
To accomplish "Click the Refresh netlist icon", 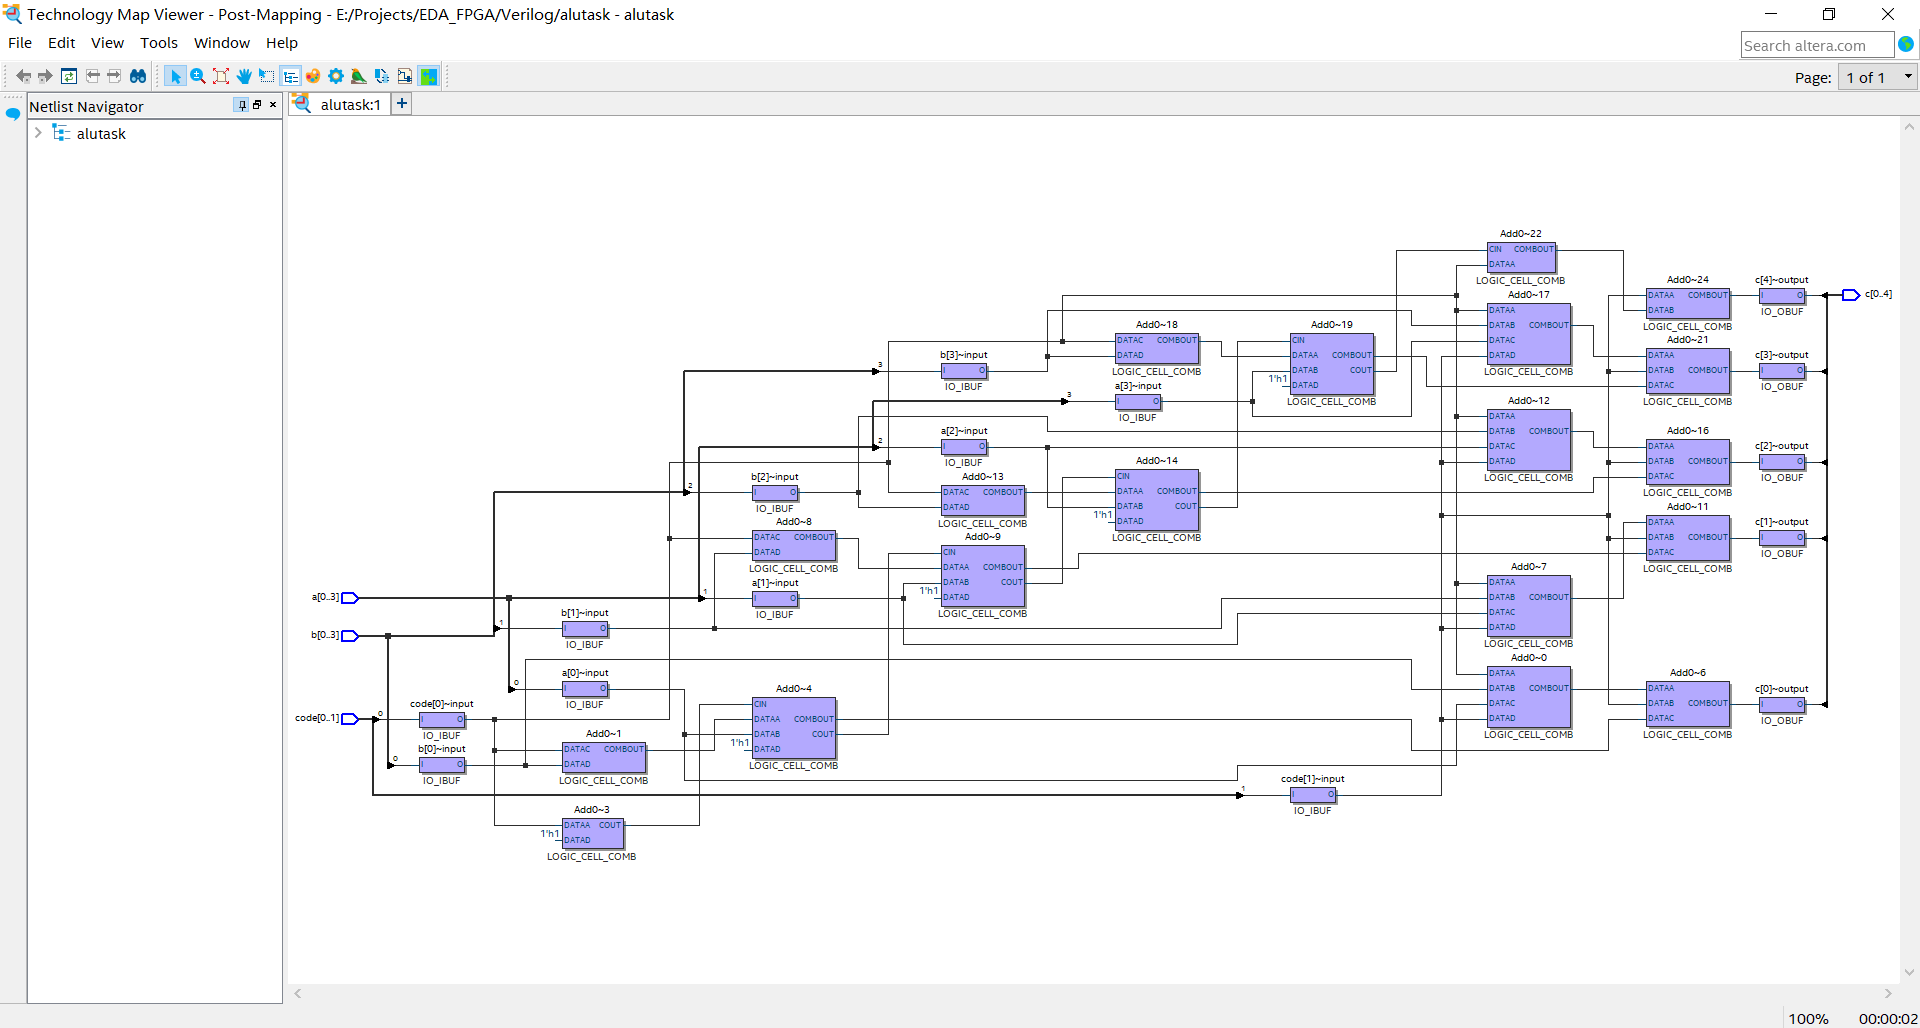I will (x=69, y=76).
